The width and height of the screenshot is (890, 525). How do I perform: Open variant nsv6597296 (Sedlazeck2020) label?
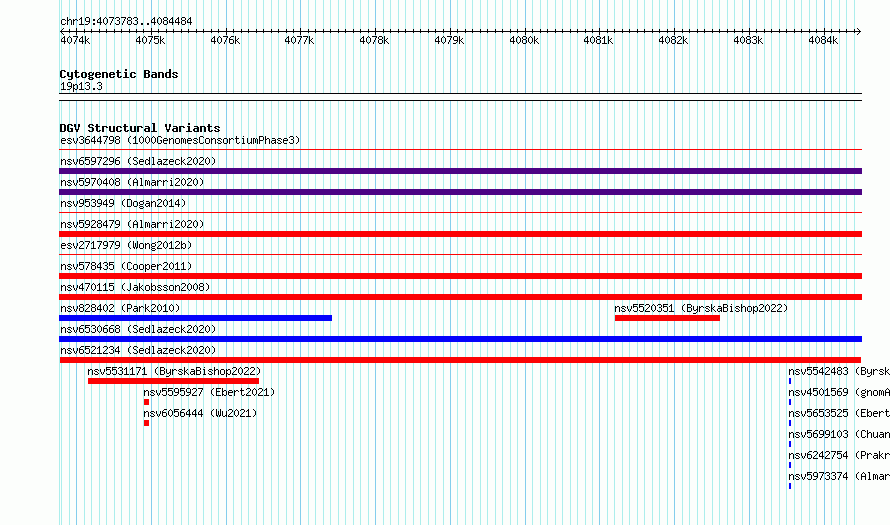point(138,161)
